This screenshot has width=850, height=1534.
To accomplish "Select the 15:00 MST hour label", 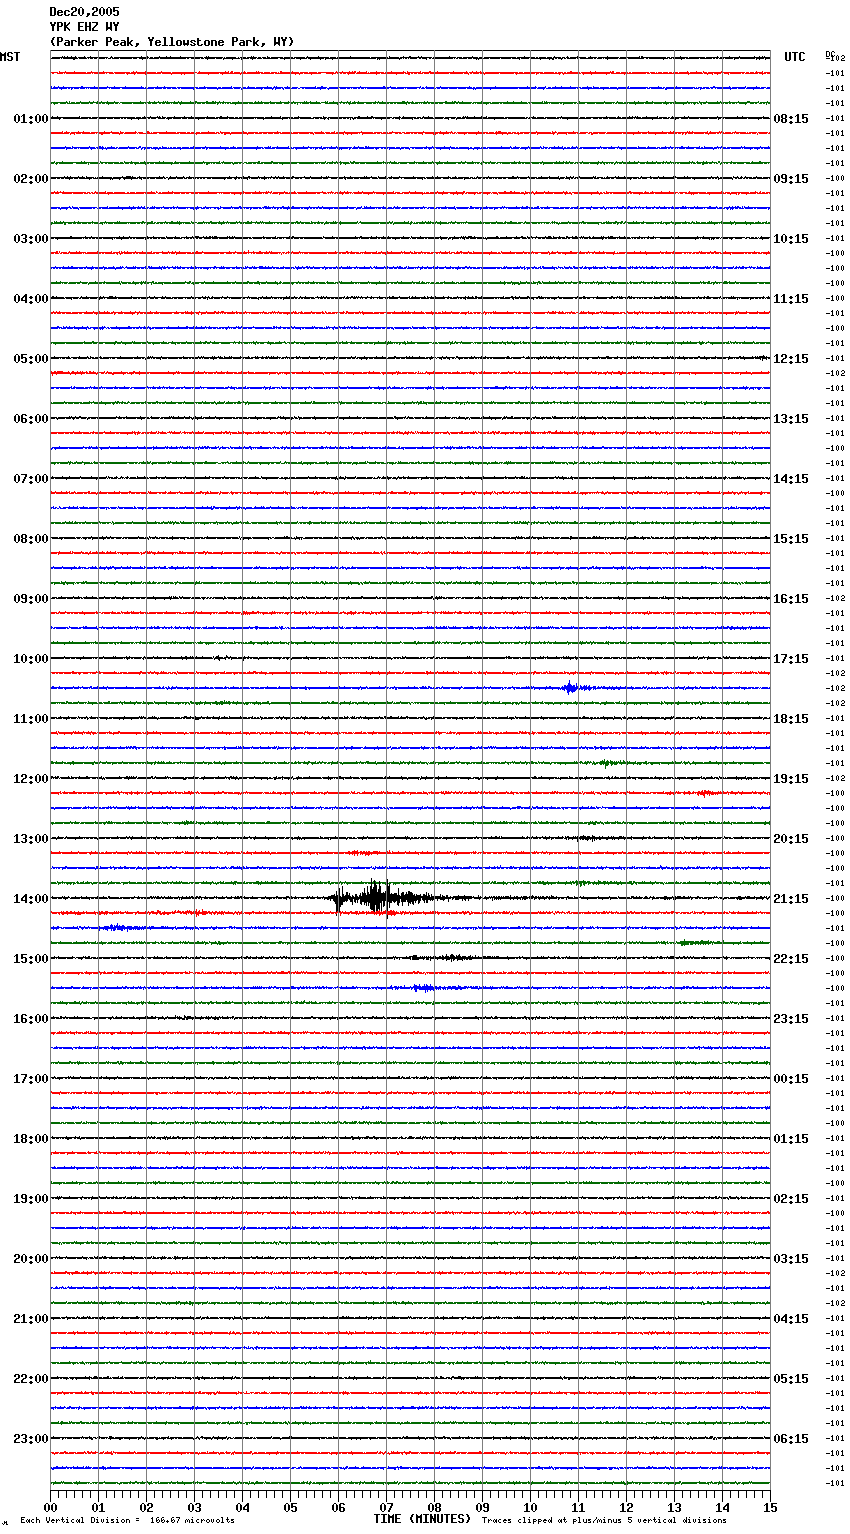I will pyautogui.click(x=31, y=959).
